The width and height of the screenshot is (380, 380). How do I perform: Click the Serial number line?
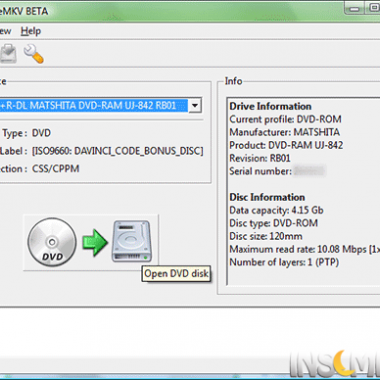277,171
